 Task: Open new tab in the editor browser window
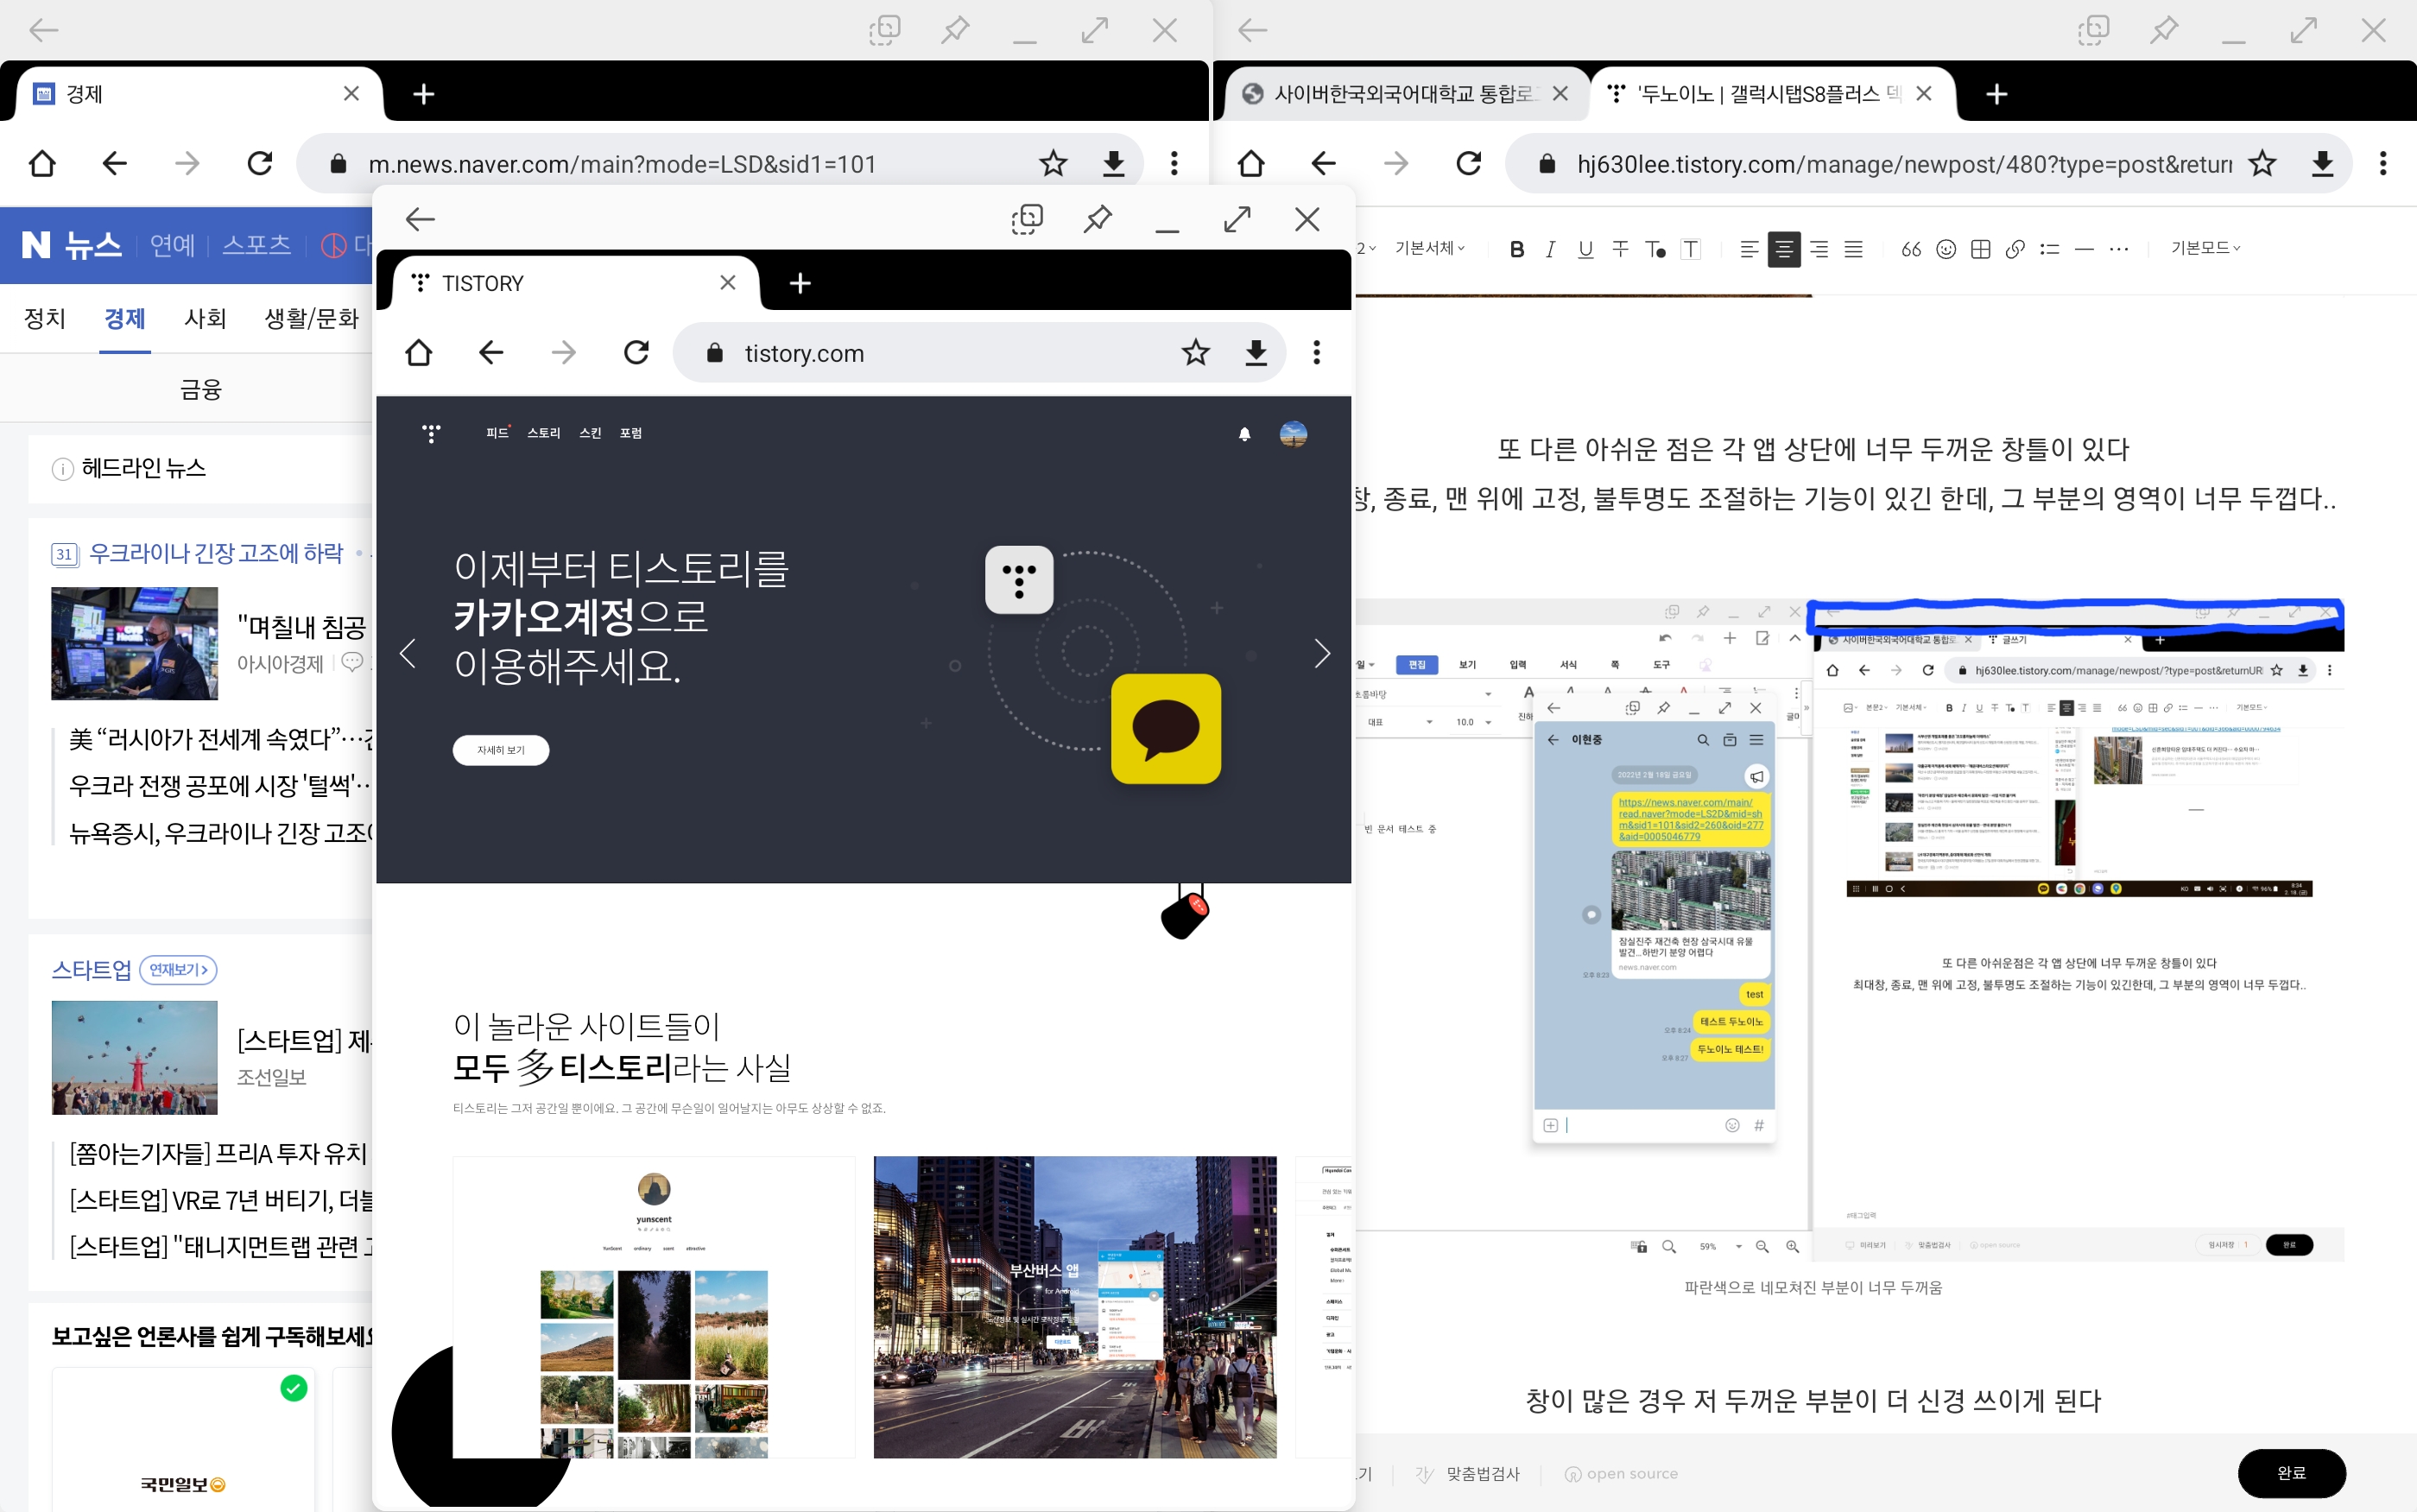[1996, 94]
